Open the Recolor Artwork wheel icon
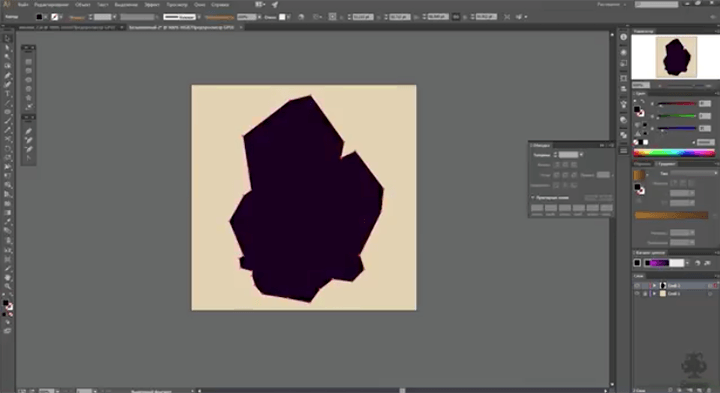720x393 pixels. 301,17
